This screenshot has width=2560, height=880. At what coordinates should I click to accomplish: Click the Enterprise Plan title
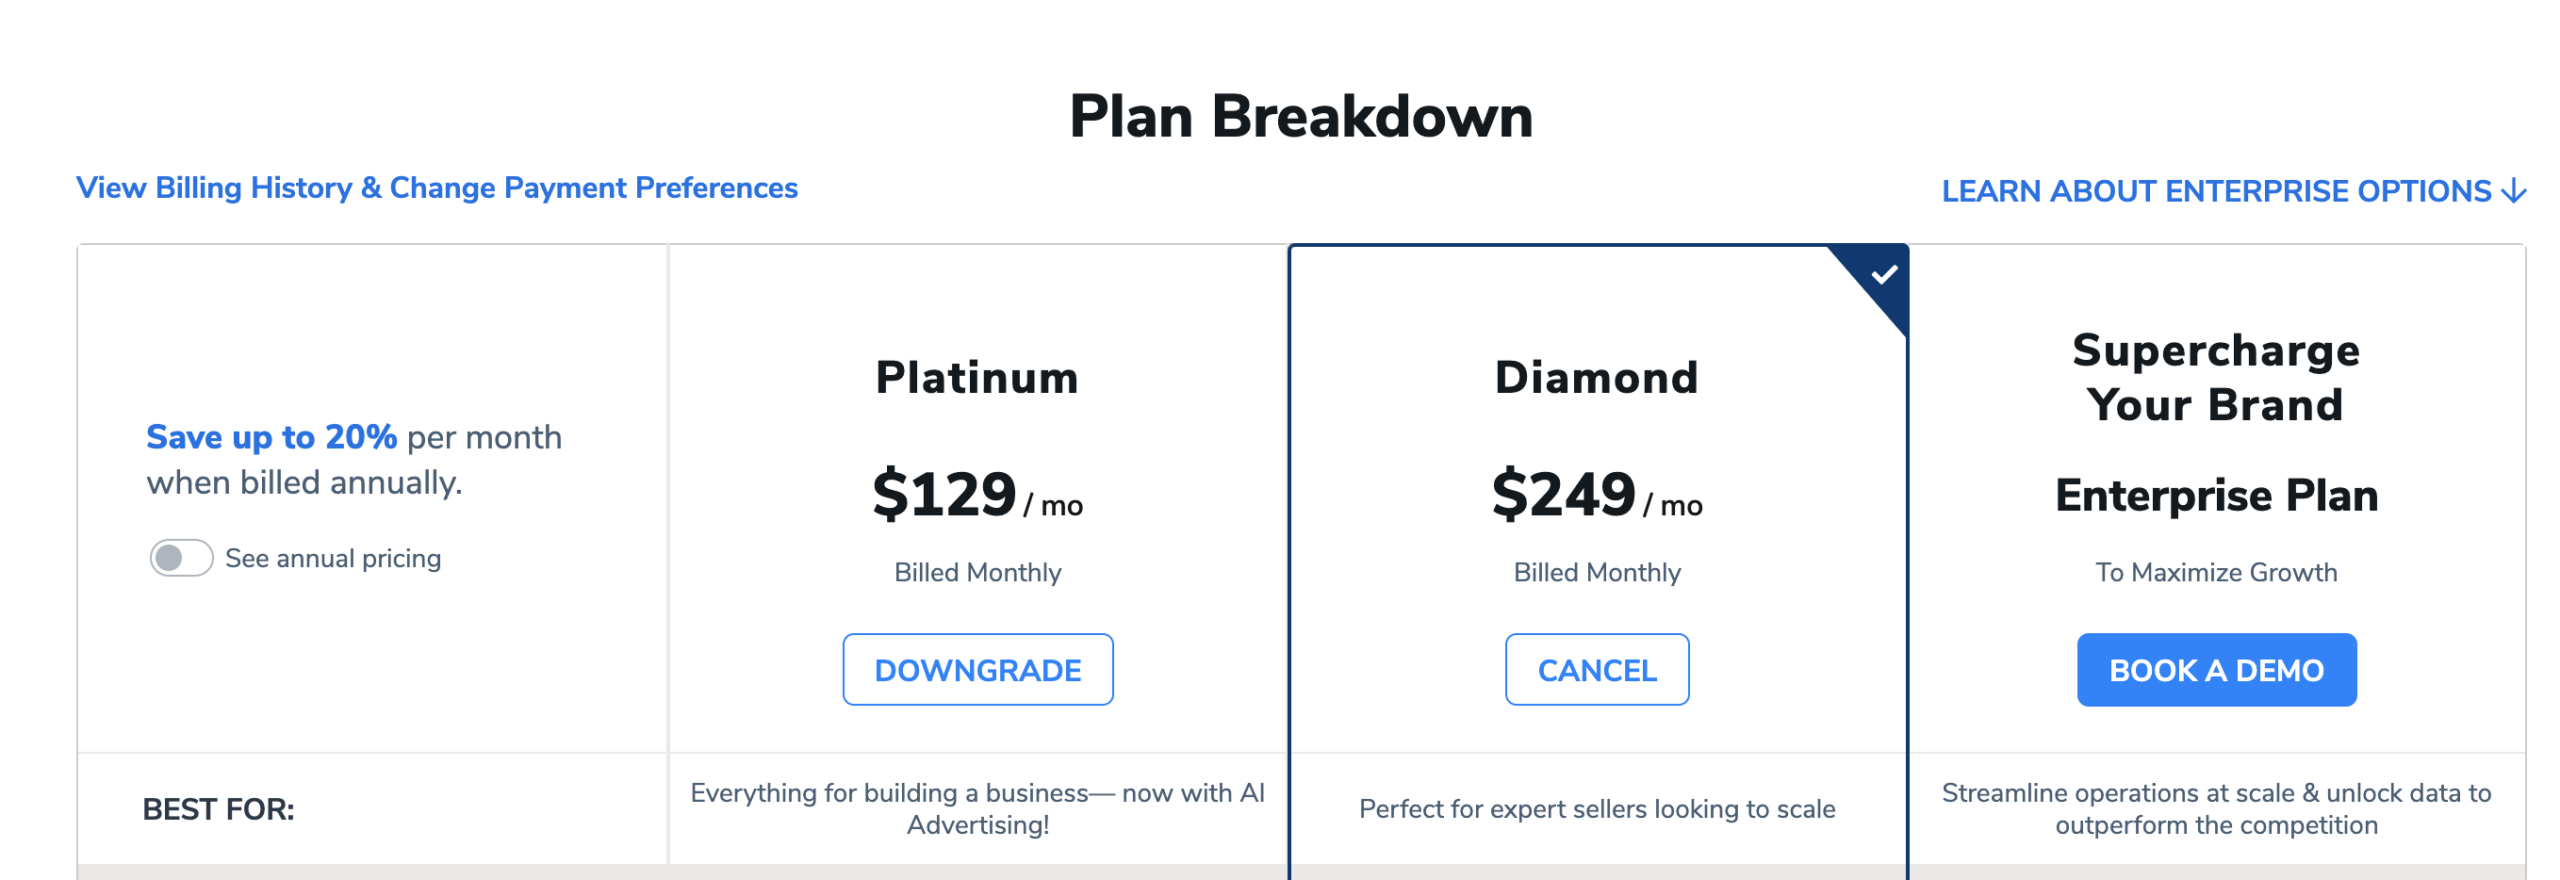coord(2215,496)
